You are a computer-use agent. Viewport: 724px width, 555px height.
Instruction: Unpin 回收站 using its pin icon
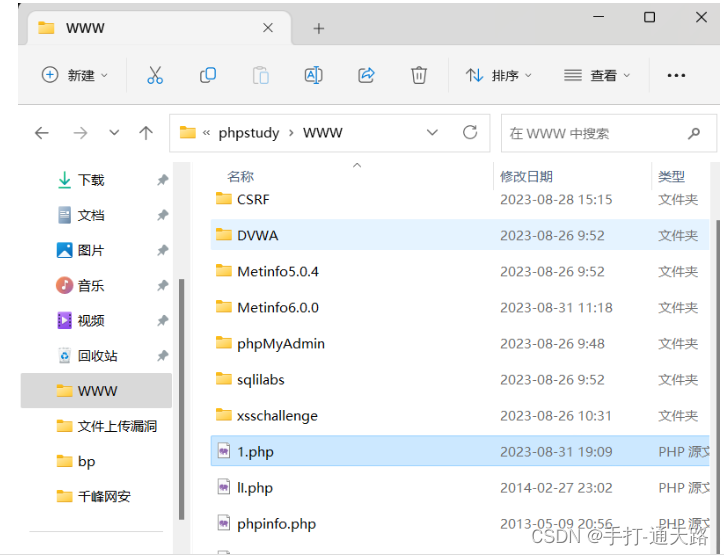(x=163, y=355)
